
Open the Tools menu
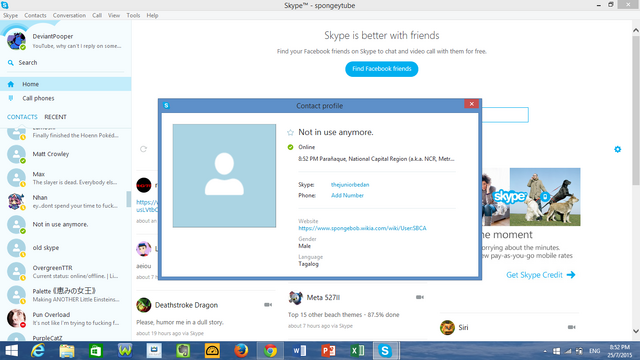click(x=133, y=16)
